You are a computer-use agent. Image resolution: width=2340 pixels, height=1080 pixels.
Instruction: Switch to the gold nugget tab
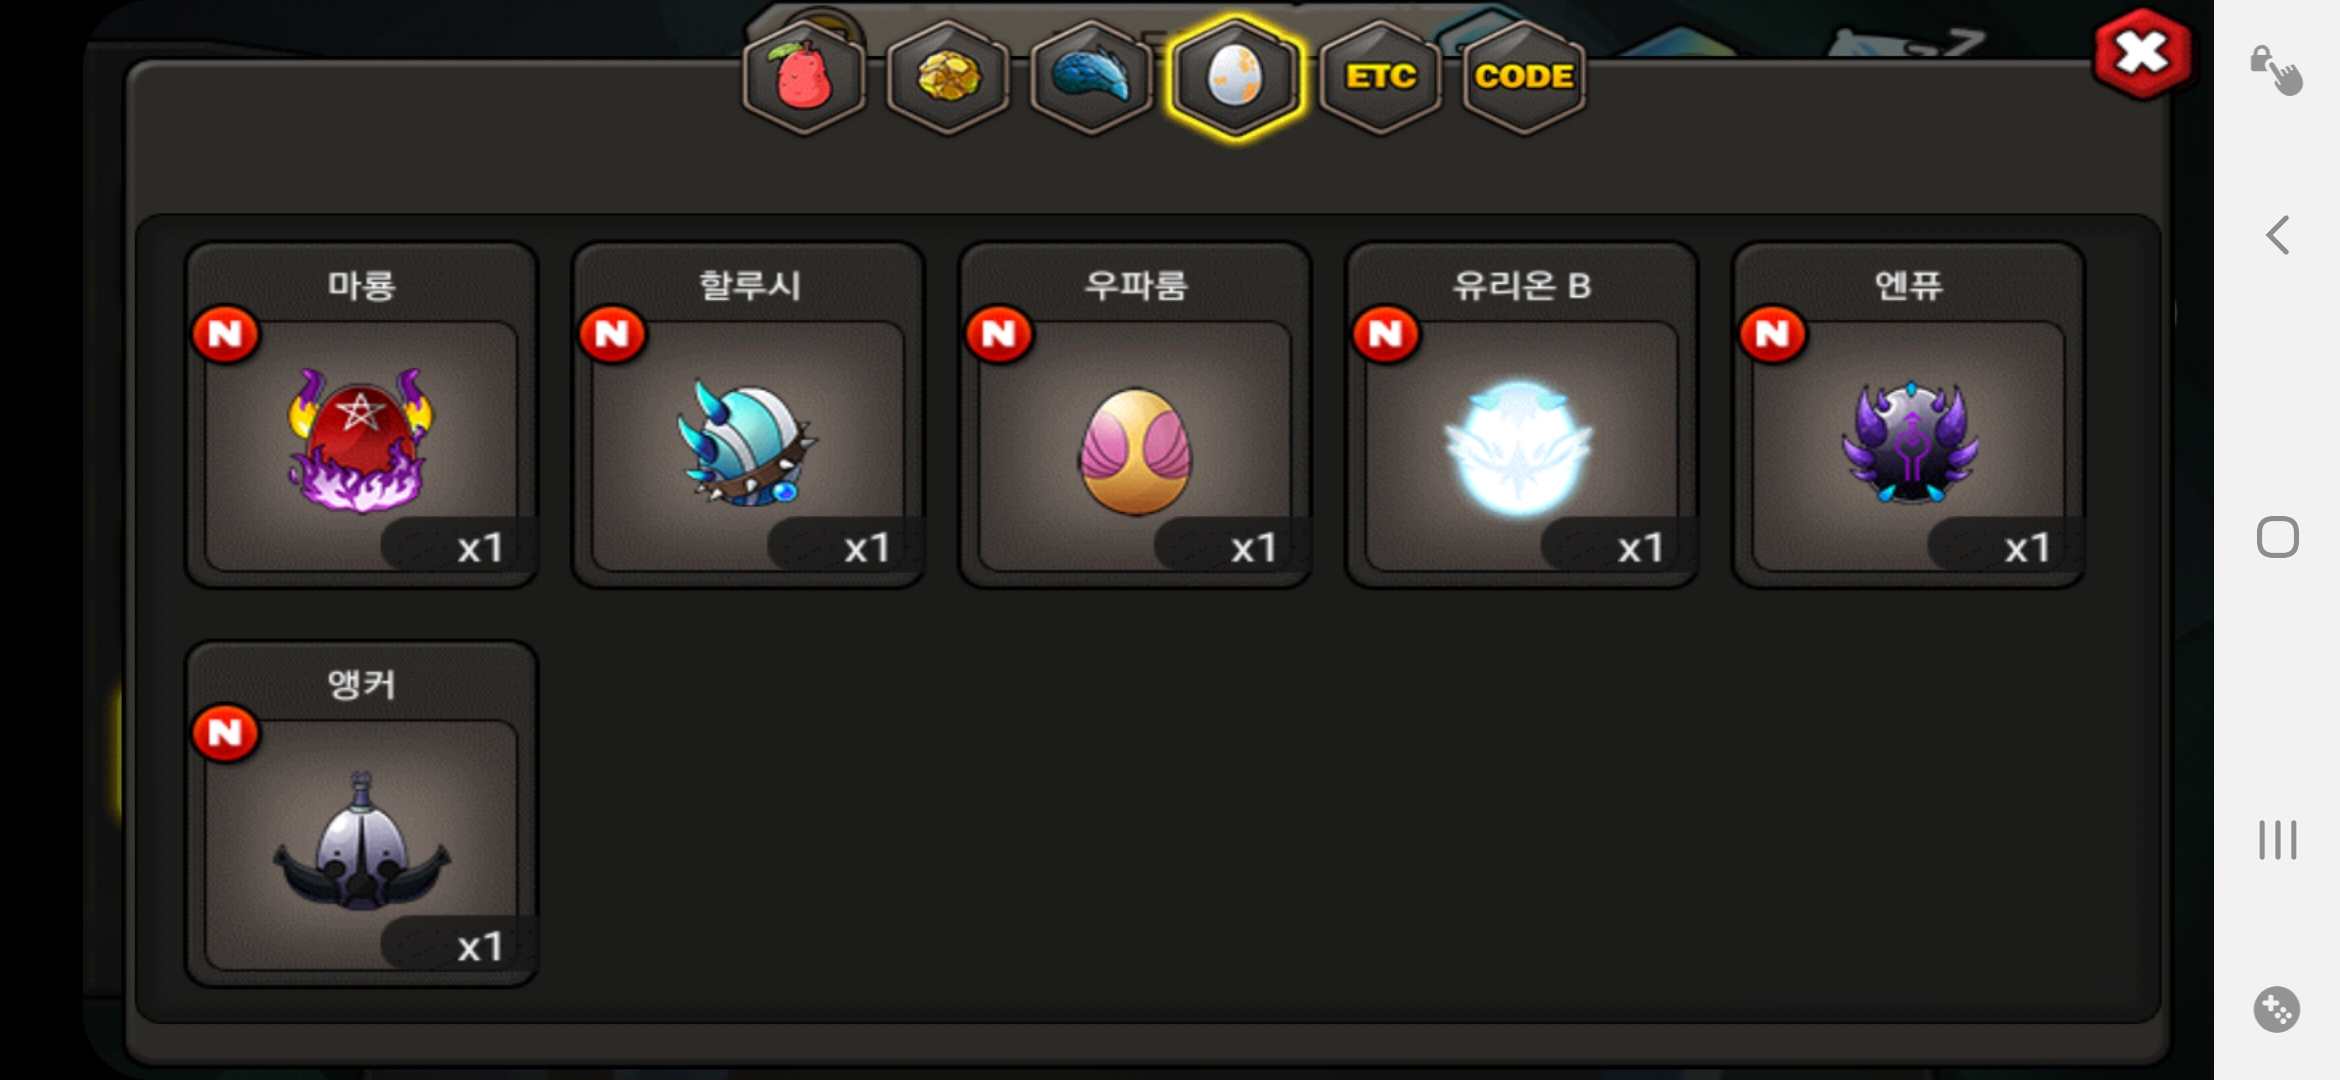click(948, 77)
